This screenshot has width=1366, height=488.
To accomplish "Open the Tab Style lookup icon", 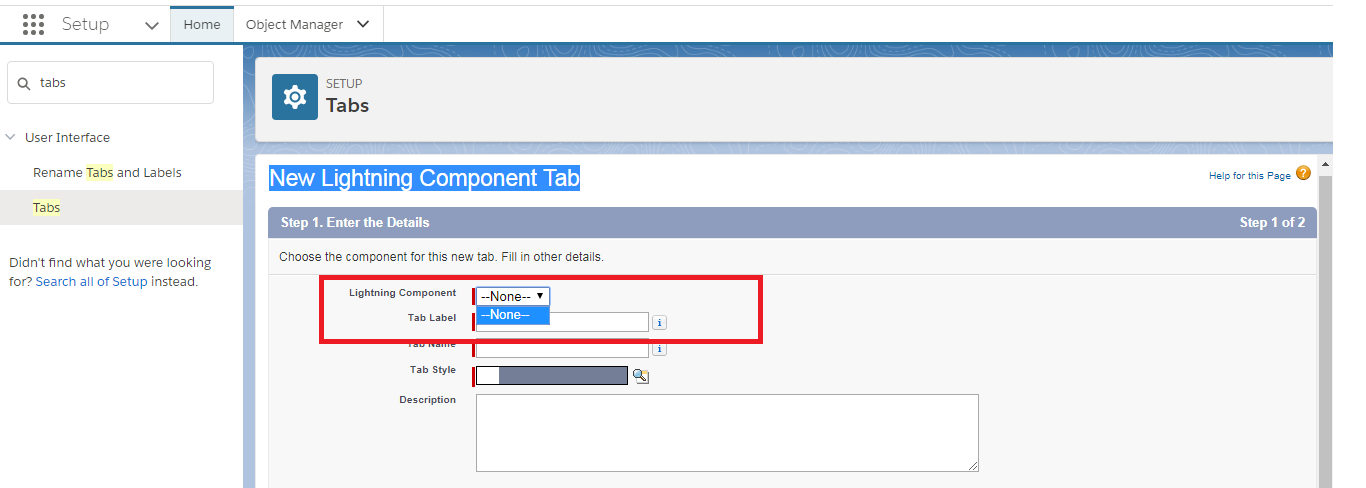I will [641, 376].
